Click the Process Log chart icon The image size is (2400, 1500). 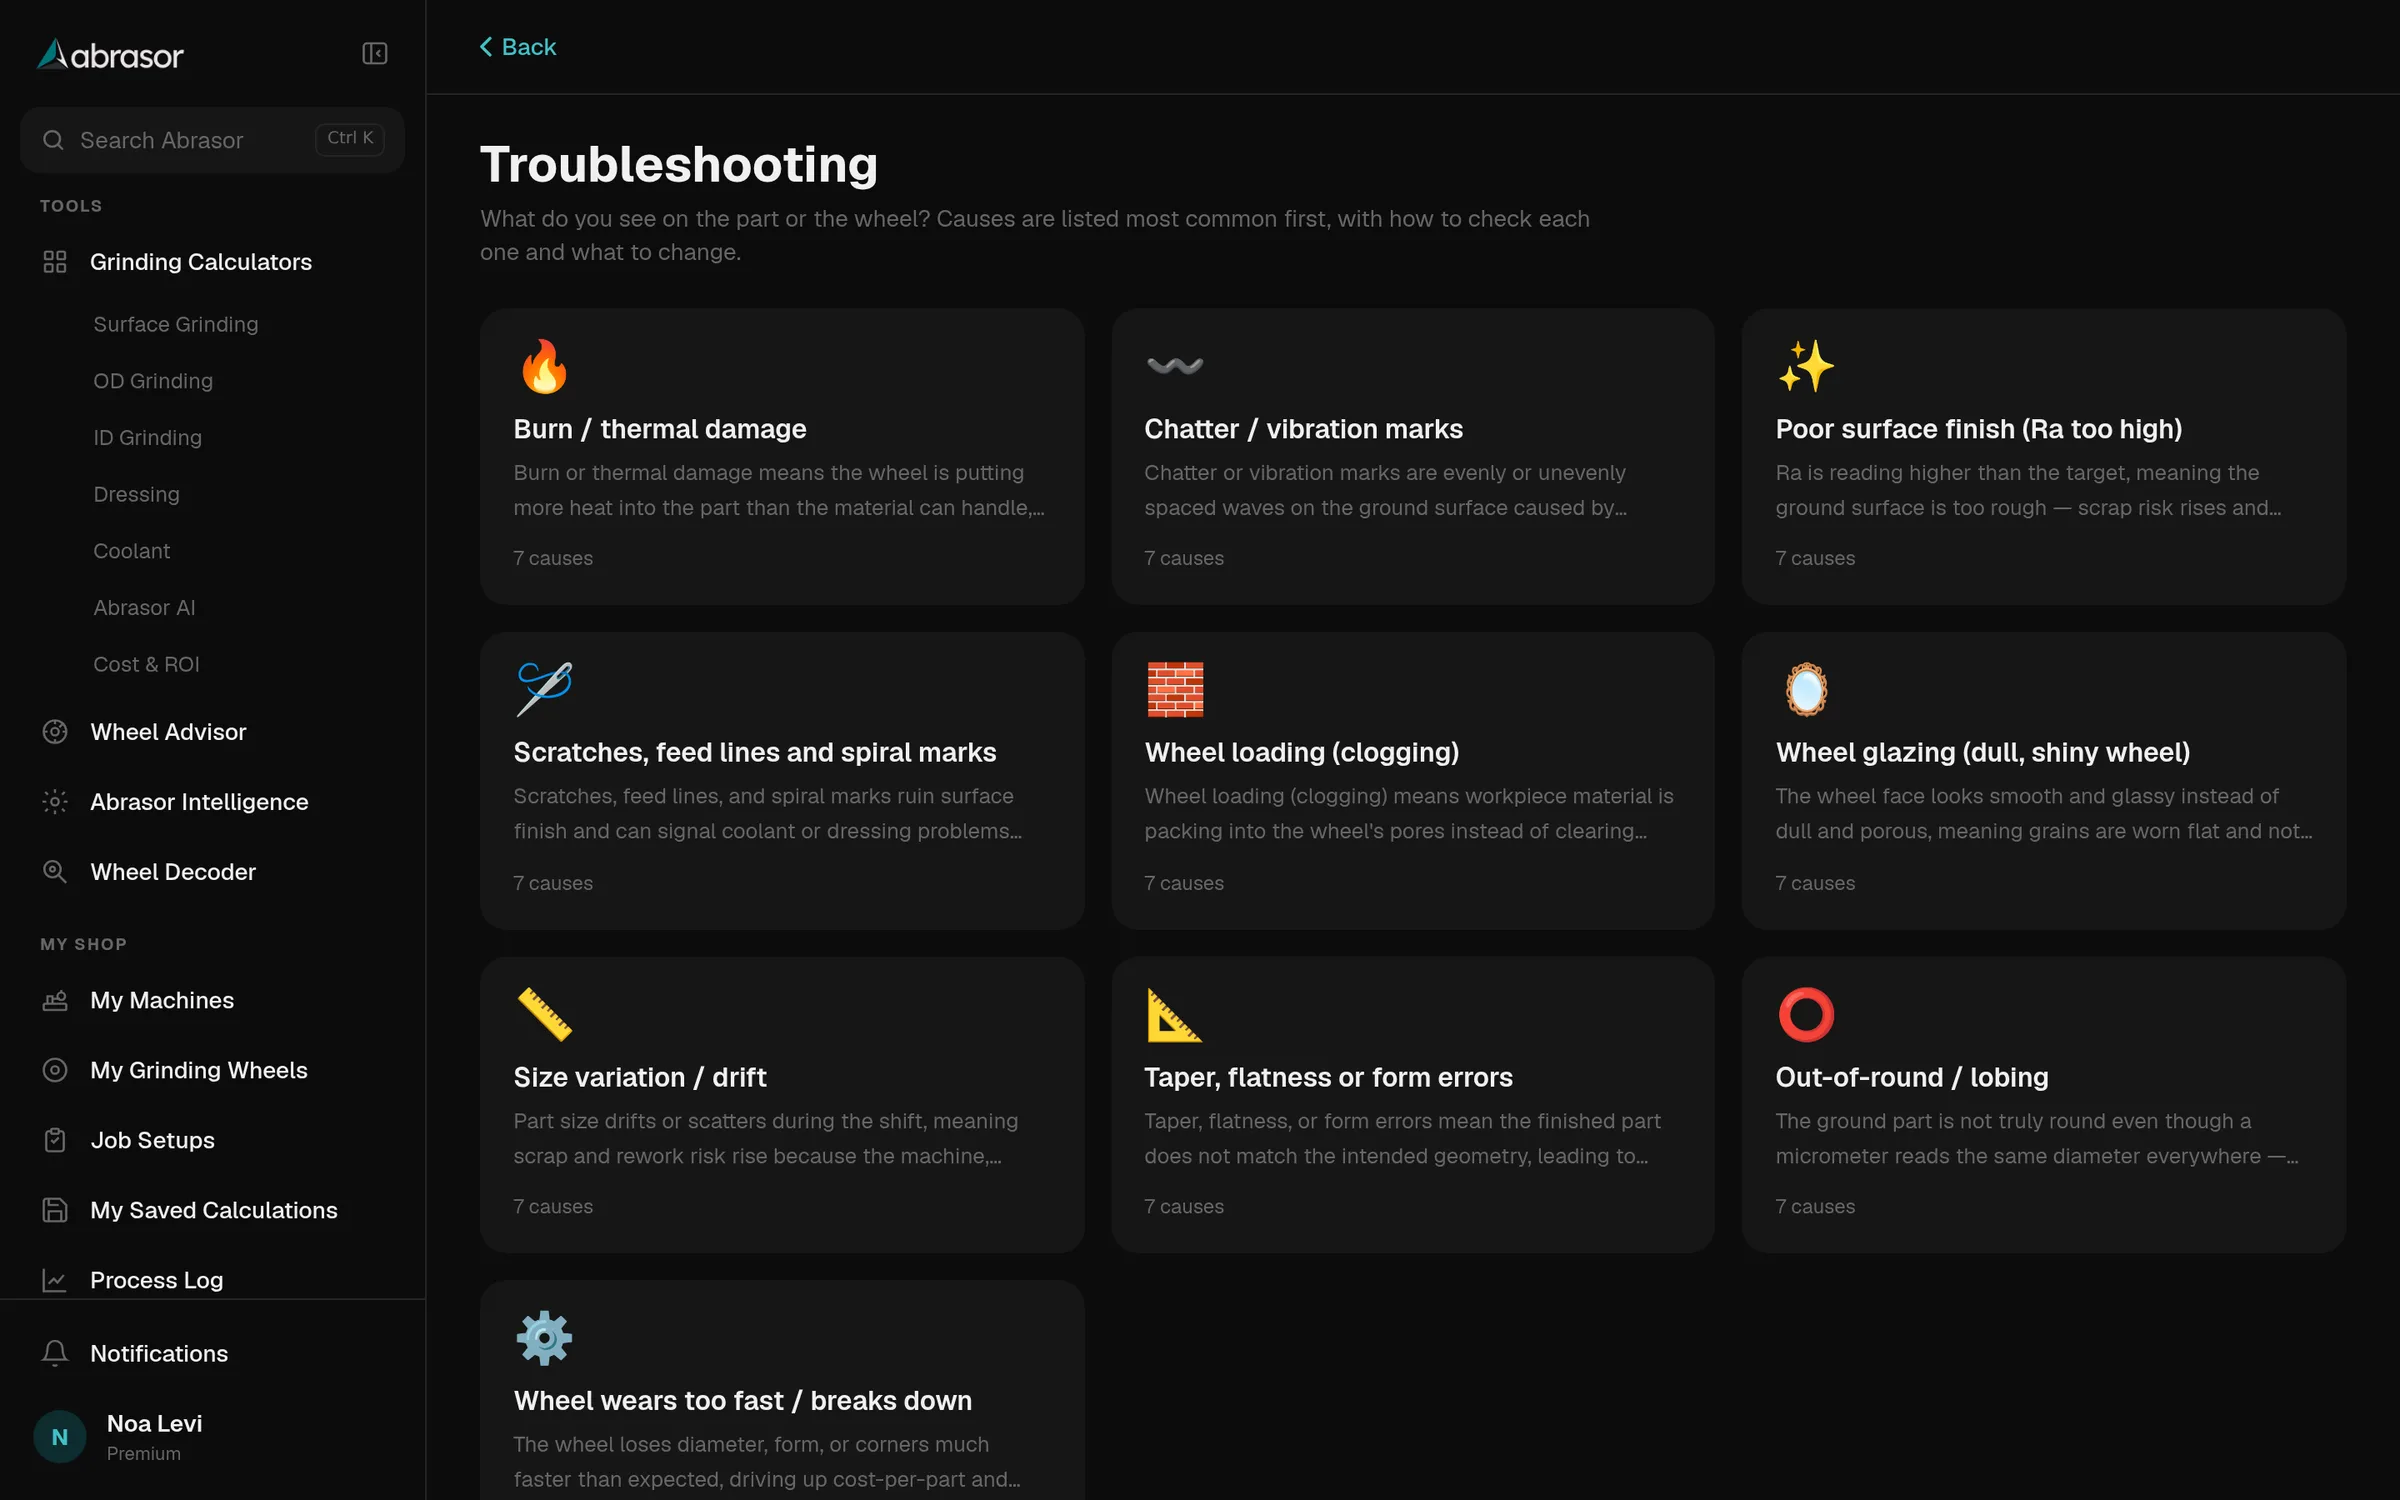[x=55, y=1280]
